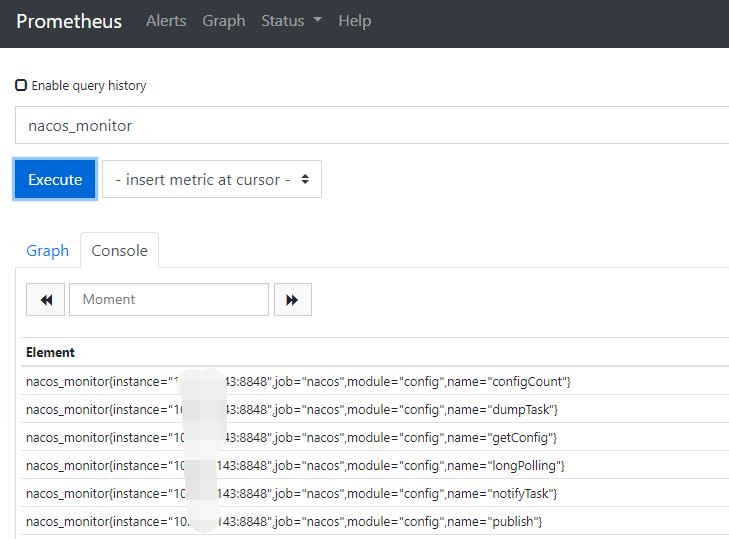729x539 pixels.
Task: Step forward in time with fast-forward icon
Action: coord(292,300)
